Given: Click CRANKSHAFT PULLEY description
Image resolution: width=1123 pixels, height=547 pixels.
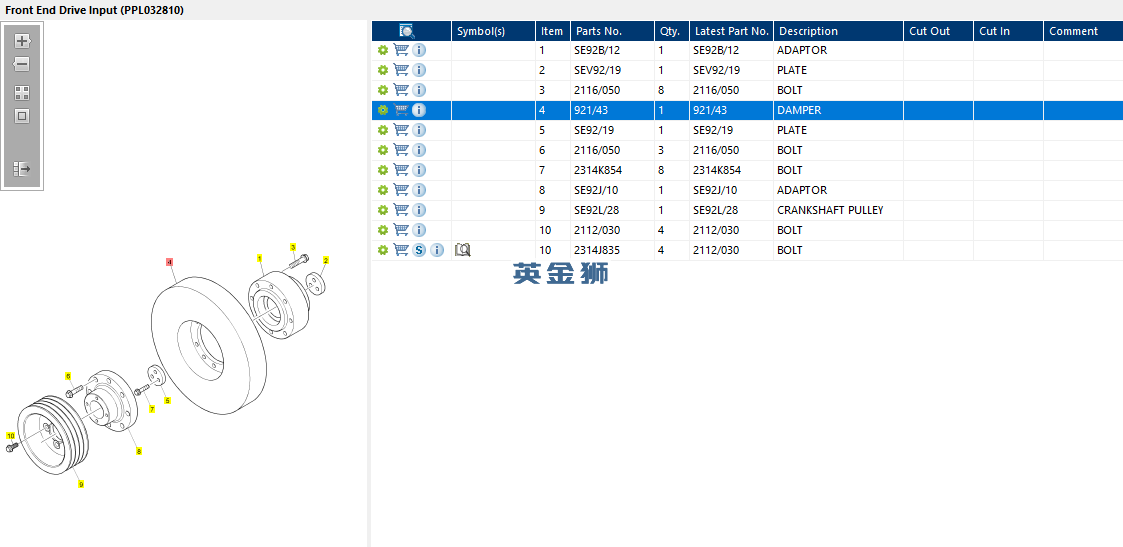Looking at the screenshot, I should pos(830,210).
